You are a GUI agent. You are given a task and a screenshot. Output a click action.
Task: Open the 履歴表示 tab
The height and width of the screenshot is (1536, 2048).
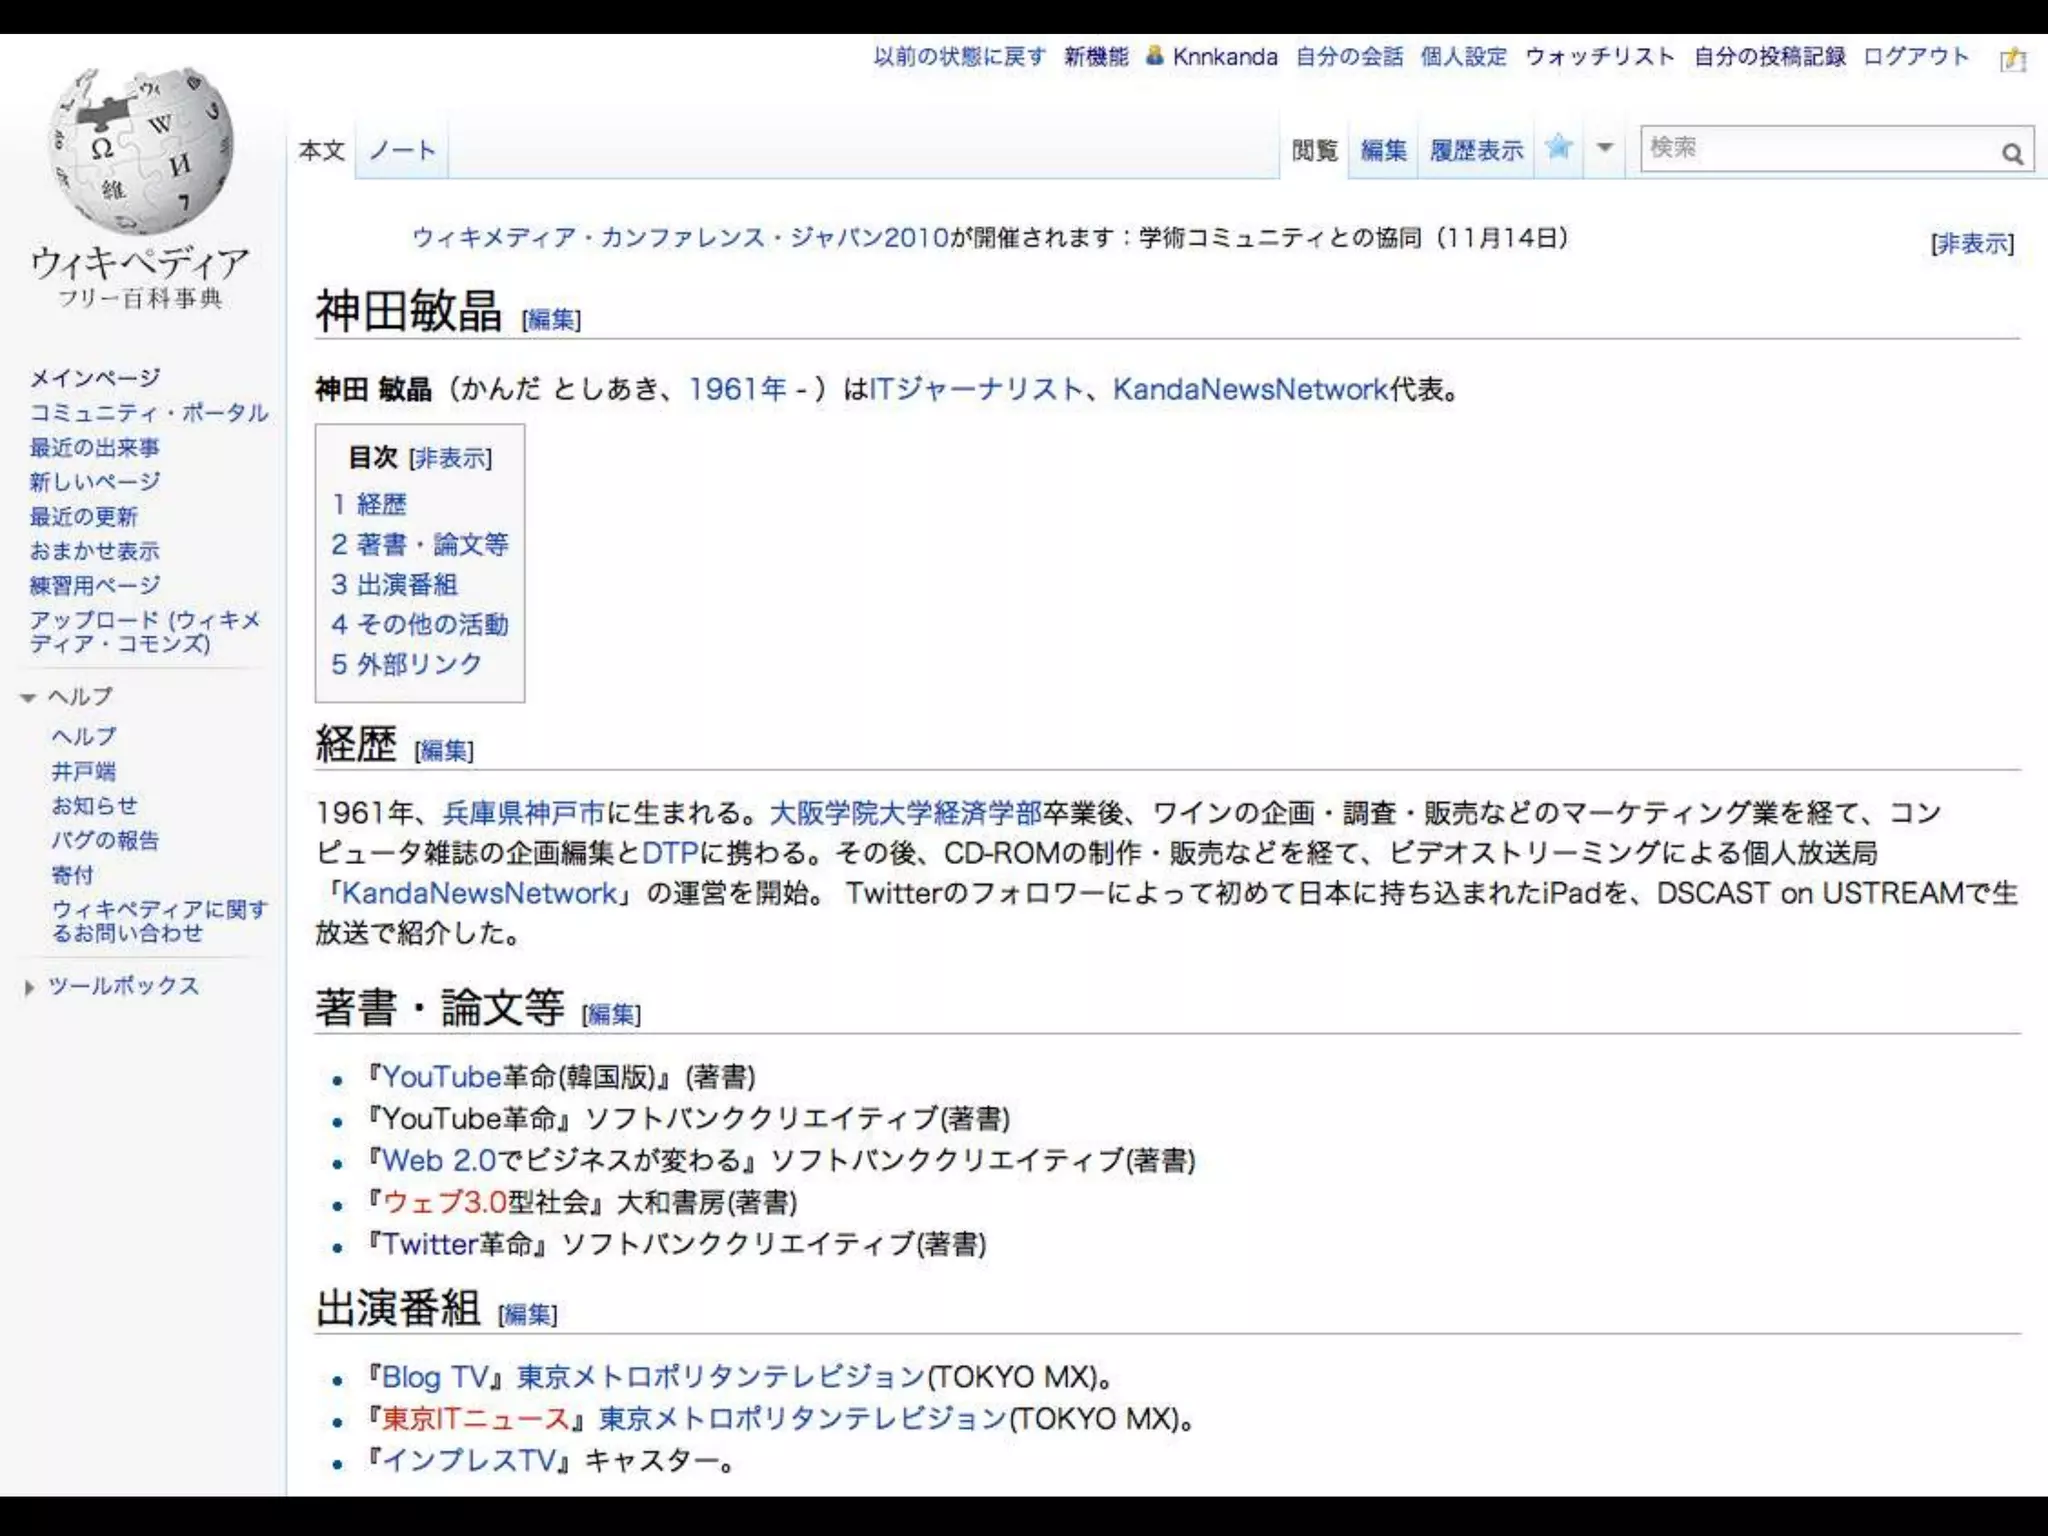[x=1476, y=150]
